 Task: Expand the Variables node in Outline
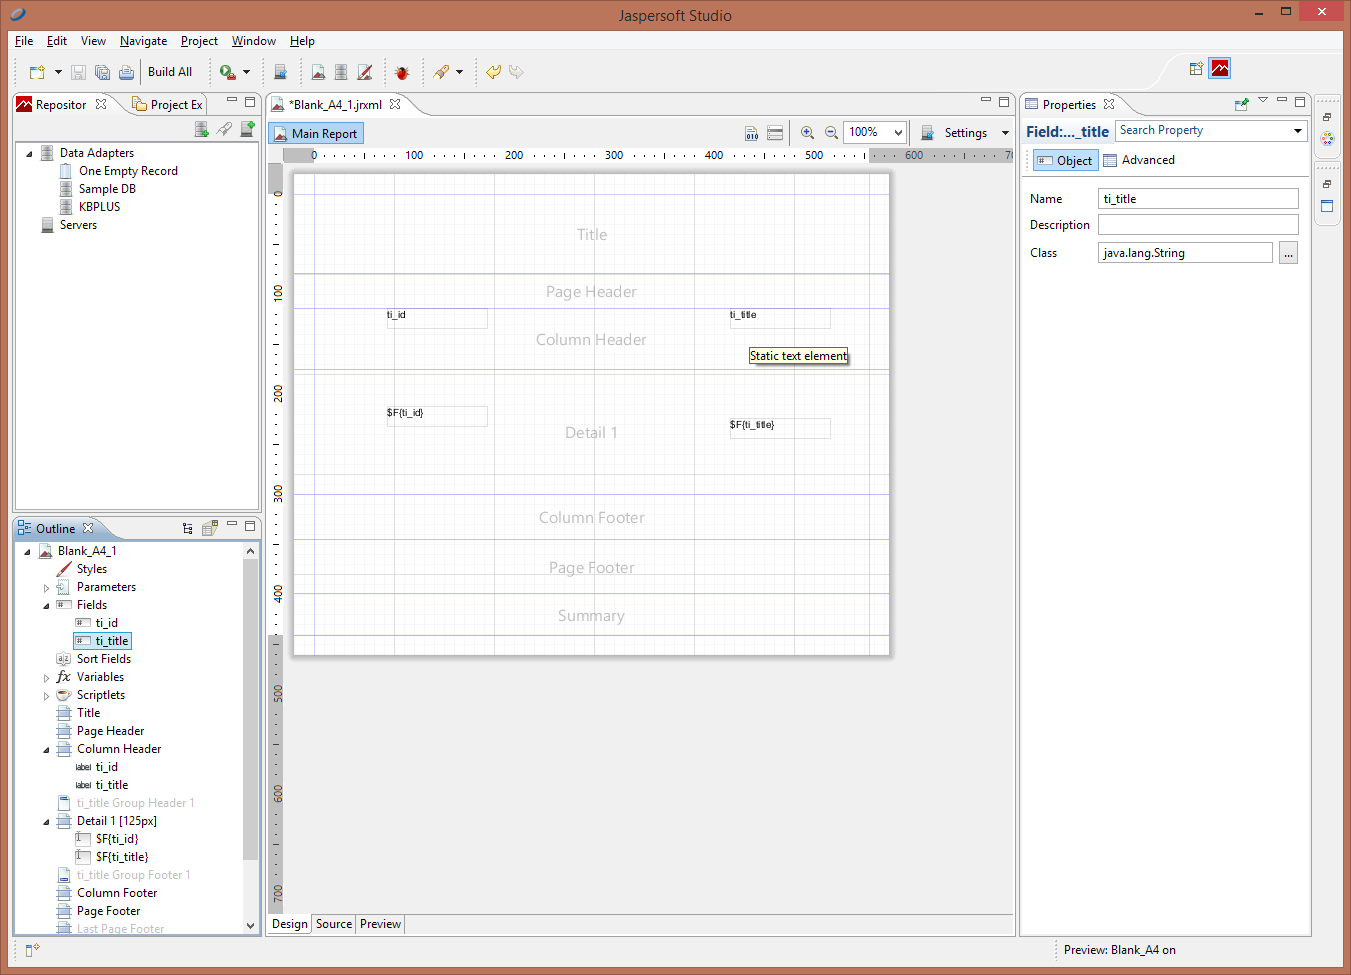pyautogui.click(x=46, y=678)
